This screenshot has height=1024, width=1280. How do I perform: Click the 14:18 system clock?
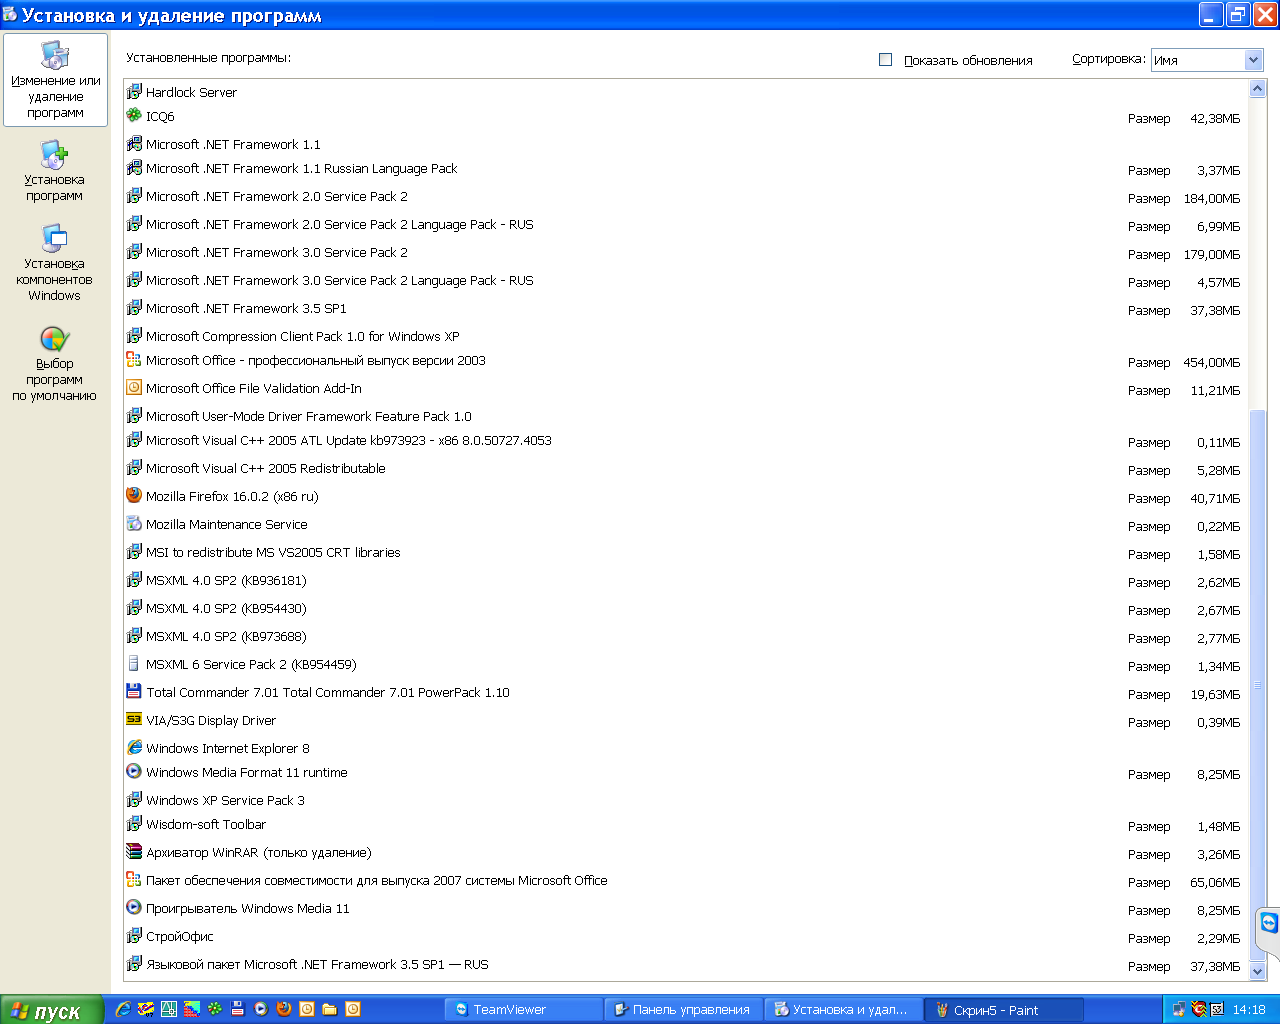tap(1249, 1010)
